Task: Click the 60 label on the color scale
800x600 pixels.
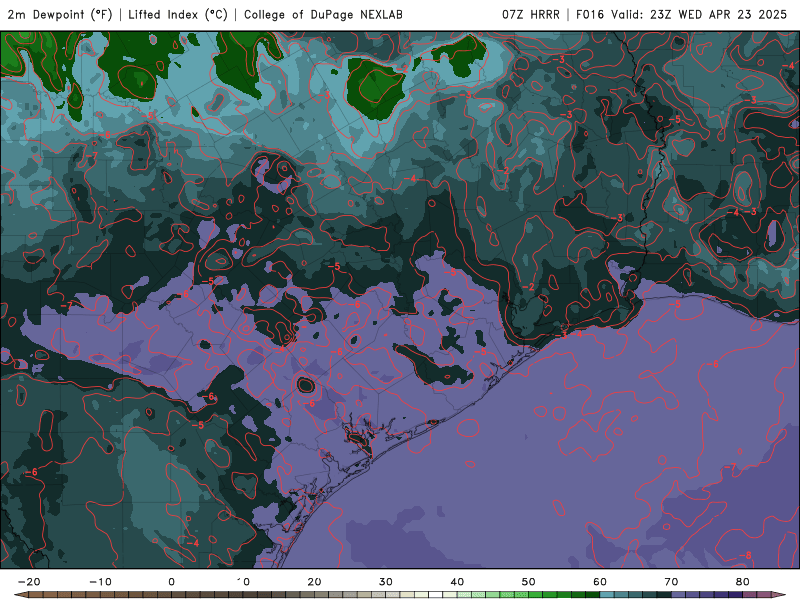Action: click(600, 582)
